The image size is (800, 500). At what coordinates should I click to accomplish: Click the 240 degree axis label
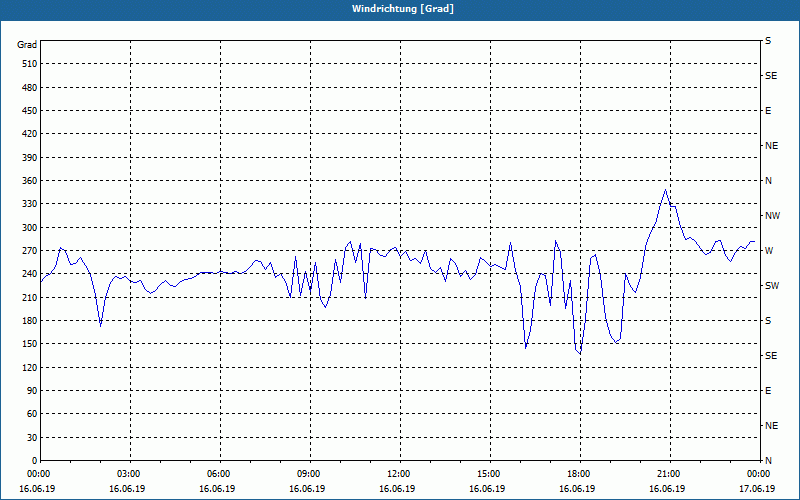point(30,274)
